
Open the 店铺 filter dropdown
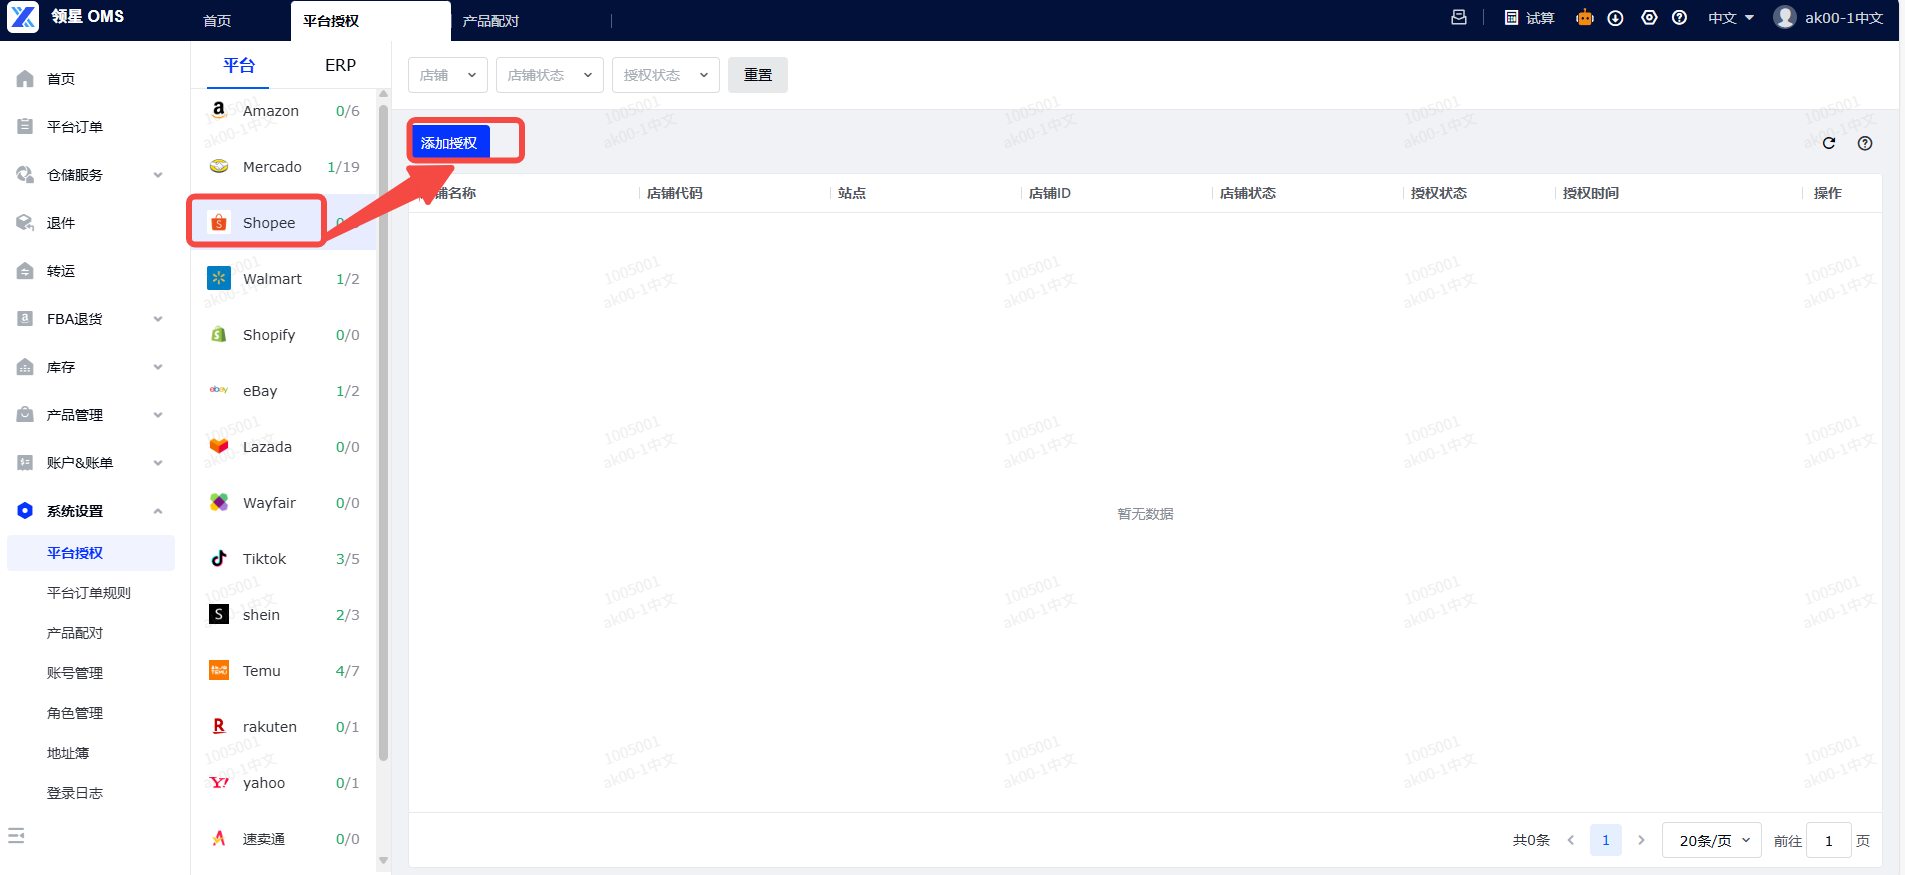point(448,75)
